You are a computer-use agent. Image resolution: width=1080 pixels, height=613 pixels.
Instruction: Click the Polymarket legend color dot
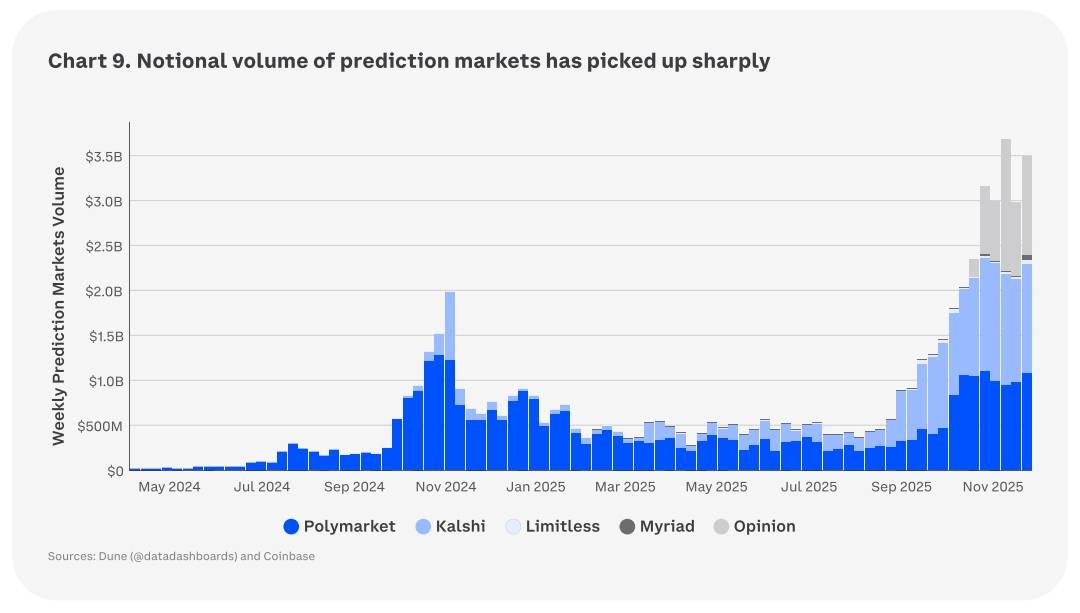[x=292, y=527]
